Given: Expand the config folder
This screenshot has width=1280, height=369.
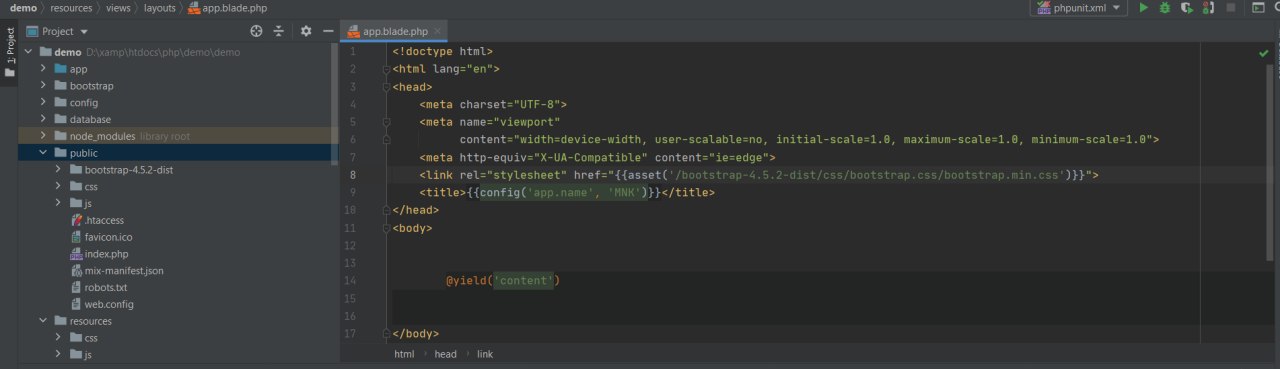Looking at the screenshot, I should coord(44,102).
